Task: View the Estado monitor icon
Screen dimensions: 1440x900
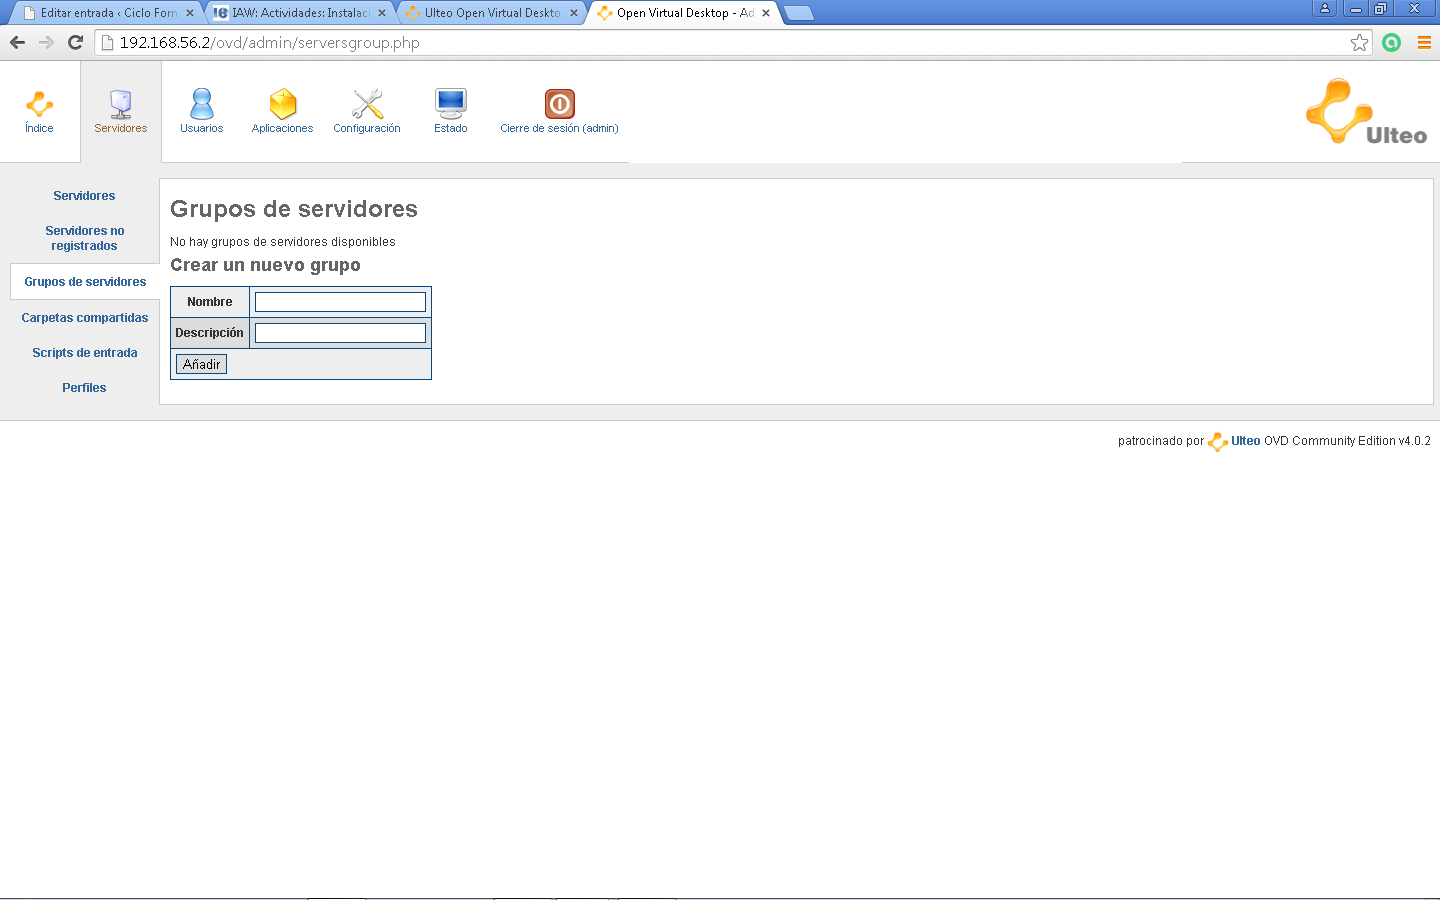Action: point(450,104)
